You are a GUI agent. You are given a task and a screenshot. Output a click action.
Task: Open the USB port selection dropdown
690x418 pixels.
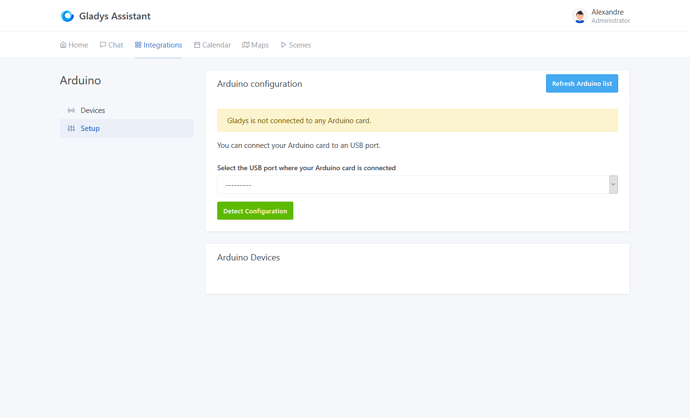point(417,185)
